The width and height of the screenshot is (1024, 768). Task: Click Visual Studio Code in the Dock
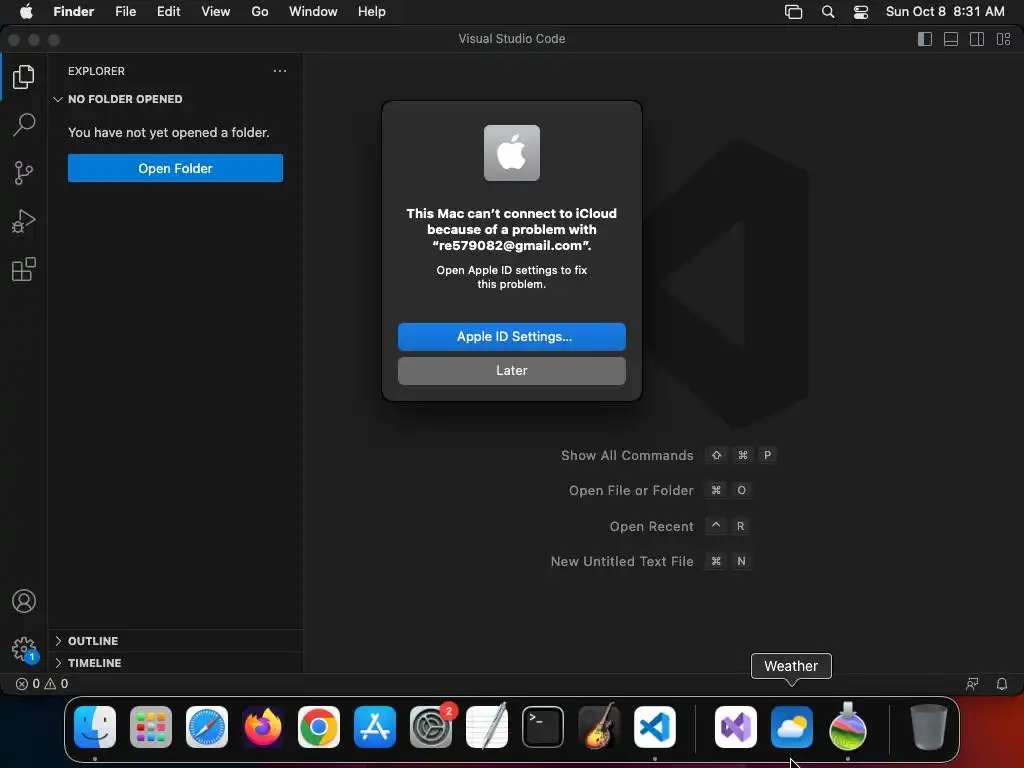tap(655, 727)
